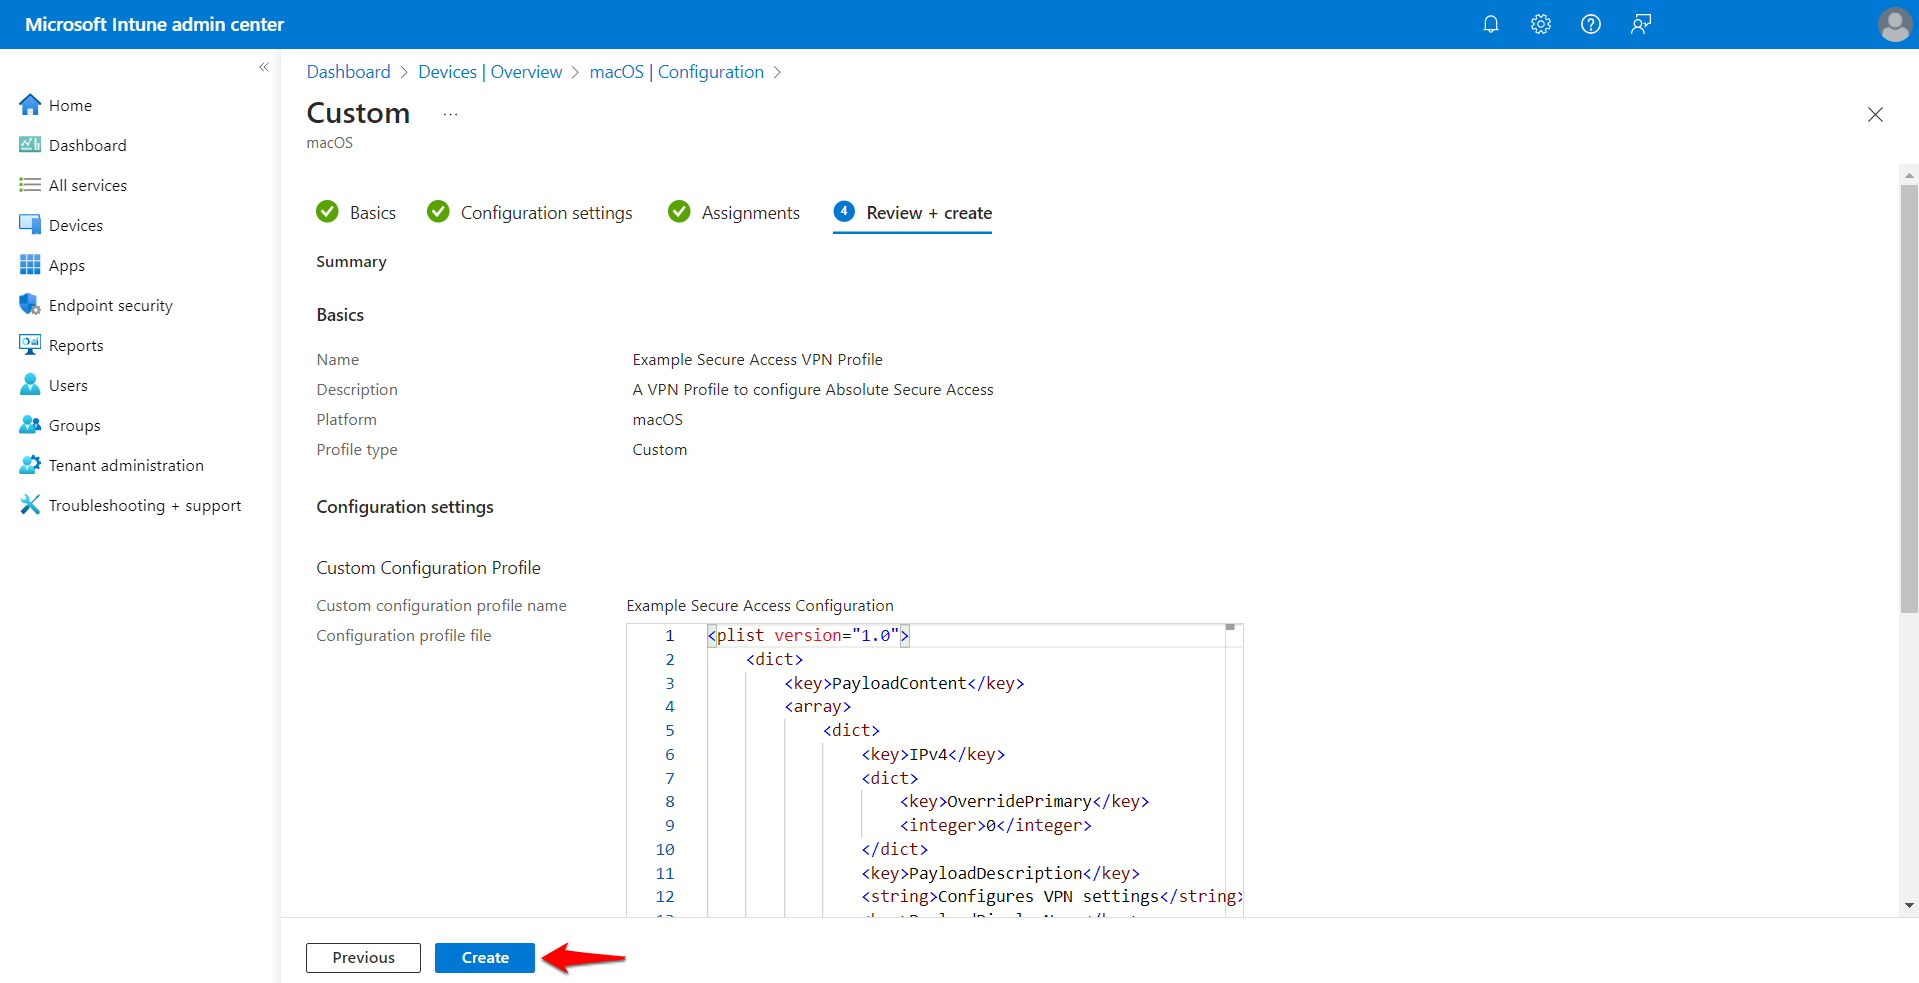Close the Custom profile pane
This screenshot has width=1919, height=983.
tap(1875, 114)
